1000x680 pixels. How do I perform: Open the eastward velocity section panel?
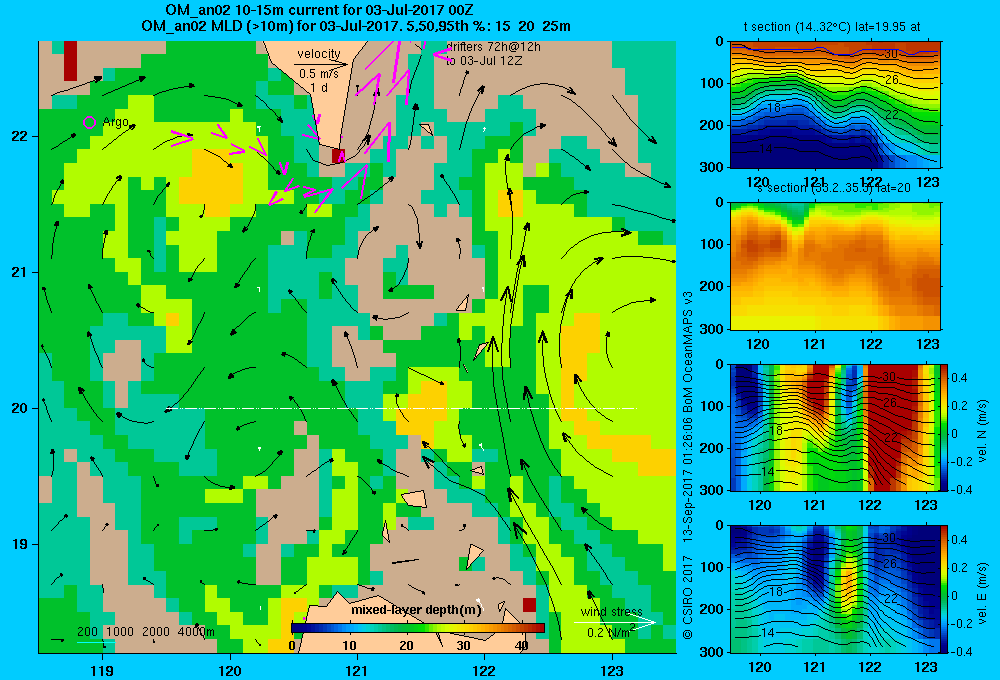[x=835, y=589]
